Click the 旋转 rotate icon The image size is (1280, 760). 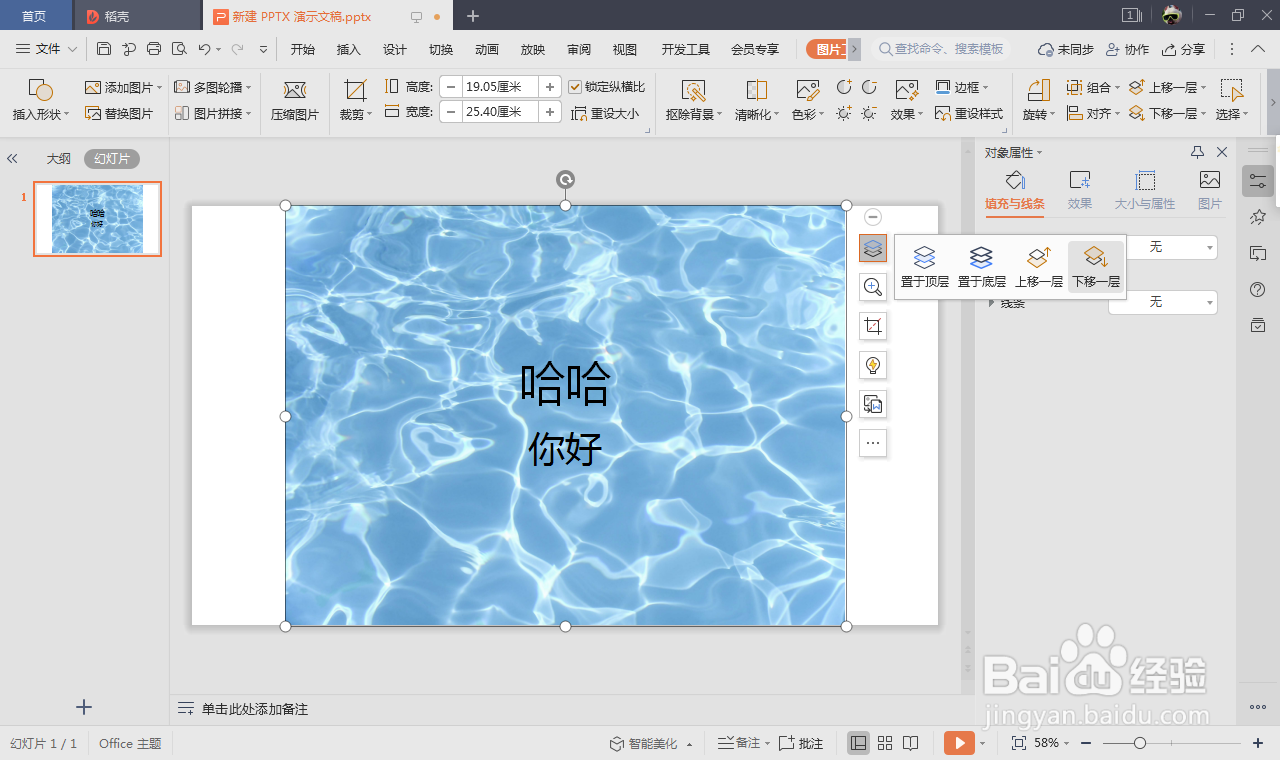point(1039,90)
